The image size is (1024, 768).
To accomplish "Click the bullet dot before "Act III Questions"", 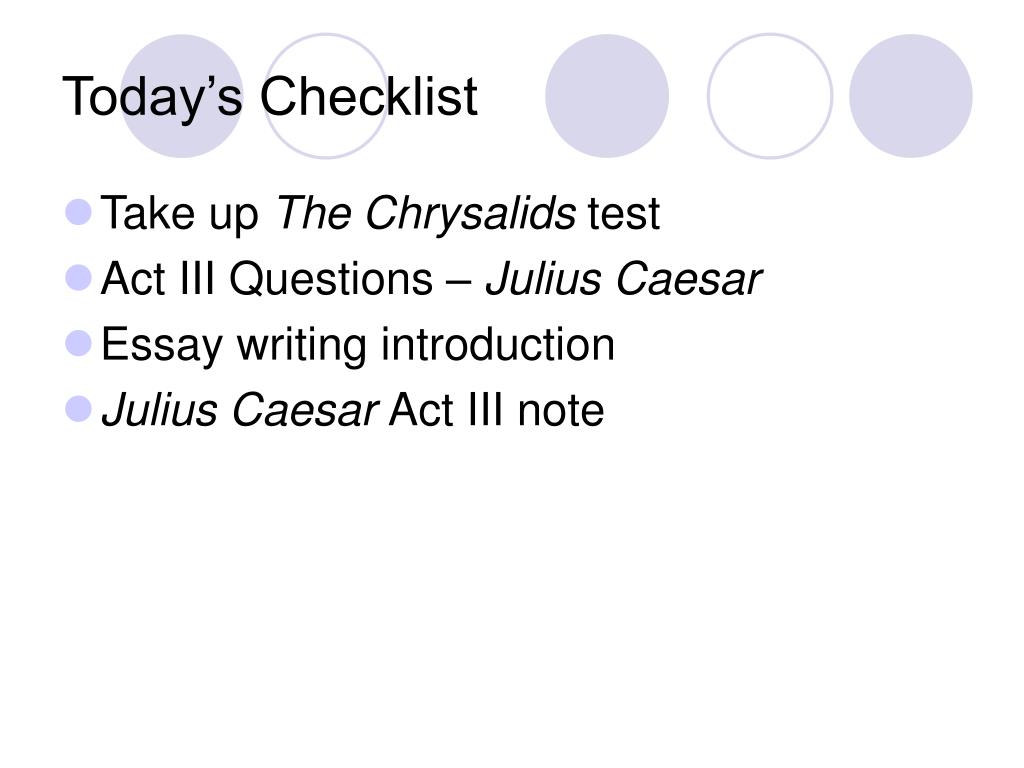I will click(79, 278).
